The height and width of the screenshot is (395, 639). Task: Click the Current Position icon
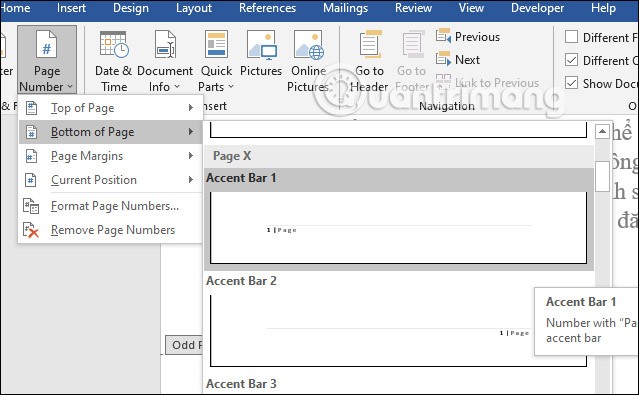31,180
